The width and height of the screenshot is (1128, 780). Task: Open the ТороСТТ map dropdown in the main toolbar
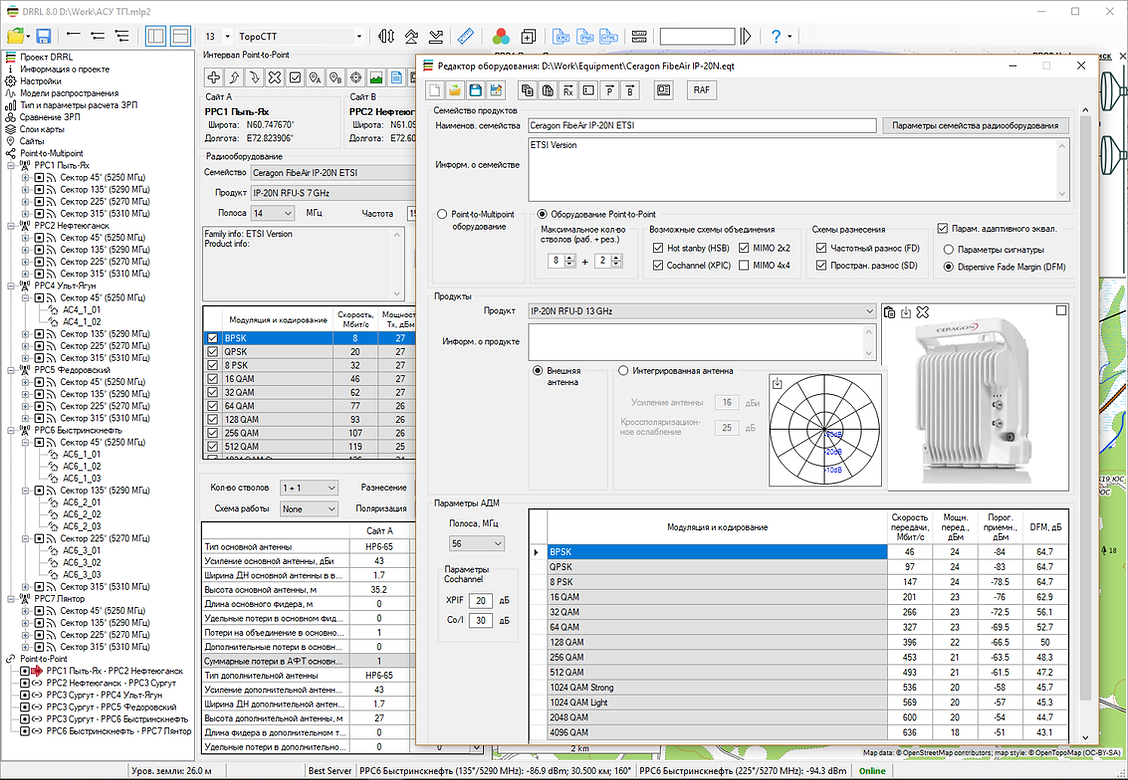[x=300, y=36]
